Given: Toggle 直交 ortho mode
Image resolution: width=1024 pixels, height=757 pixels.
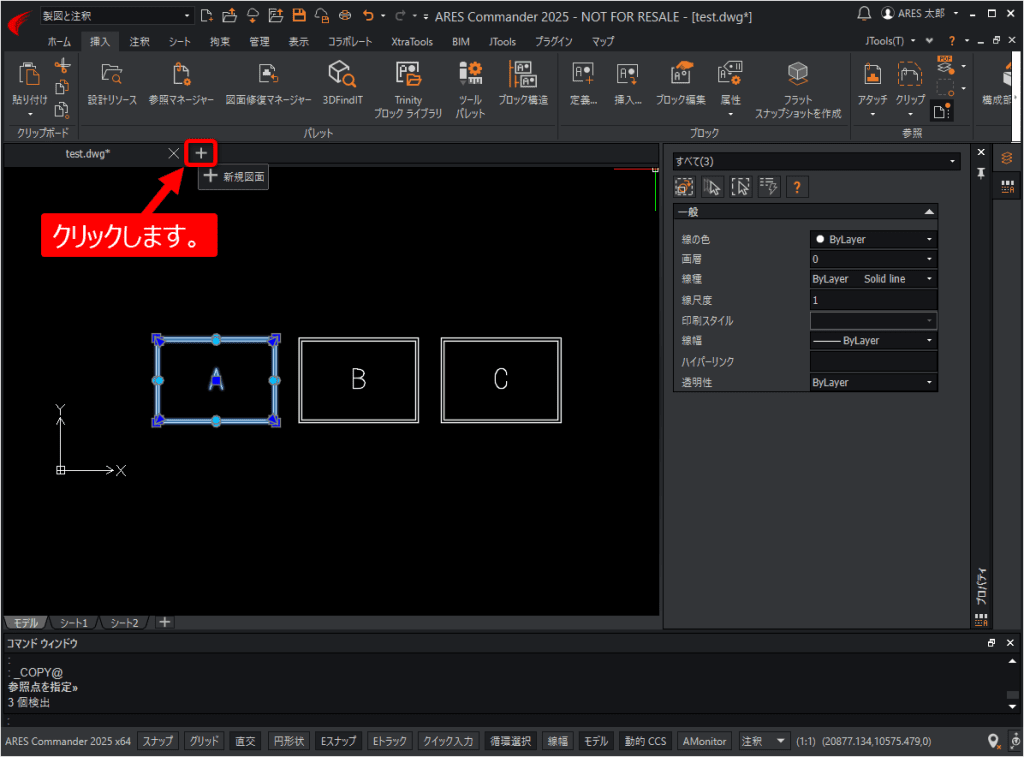Looking at the screenshot, I should pos(246,741).
